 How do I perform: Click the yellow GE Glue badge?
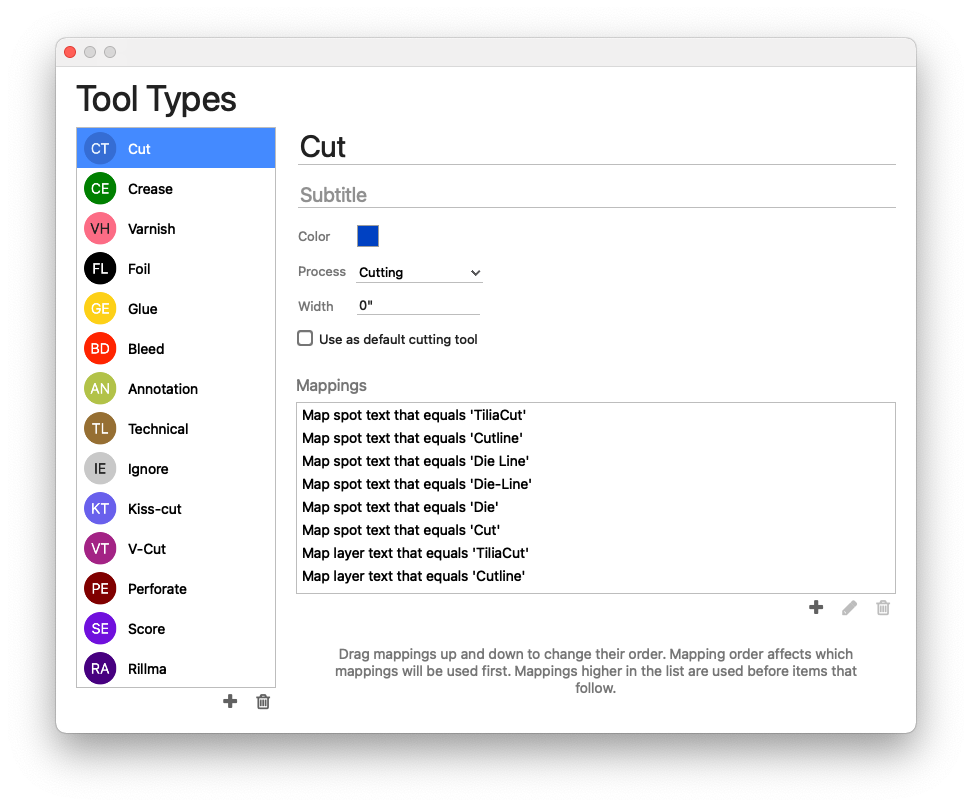100,309
